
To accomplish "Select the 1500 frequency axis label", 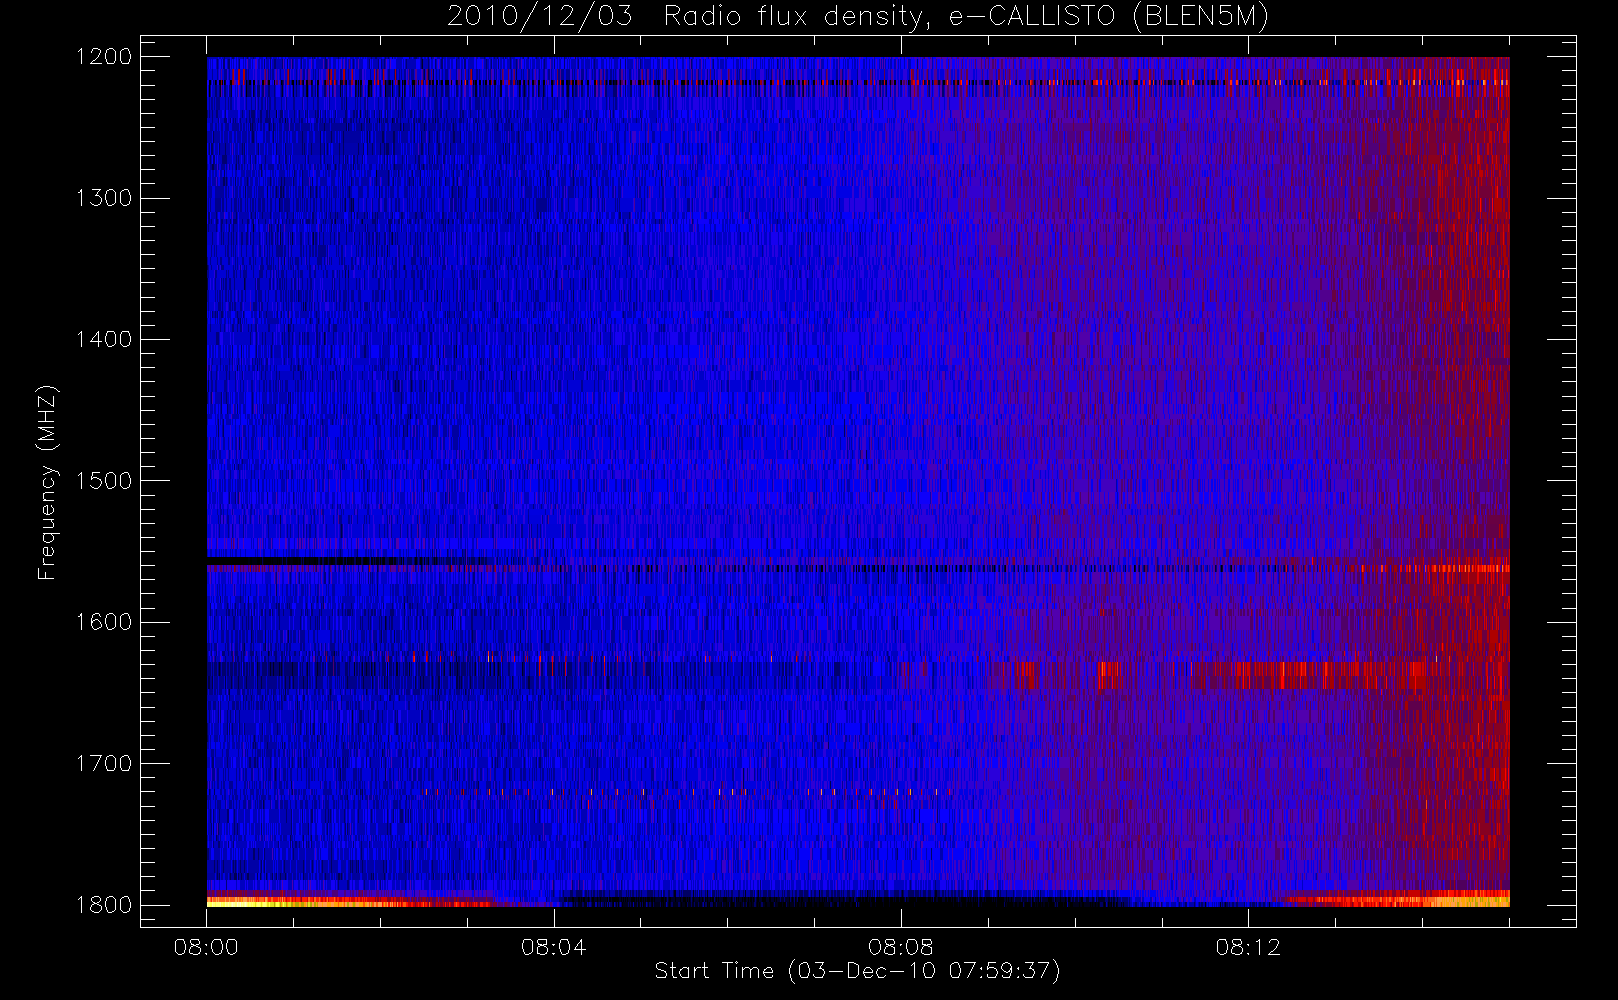I will (x=104, y=481).
